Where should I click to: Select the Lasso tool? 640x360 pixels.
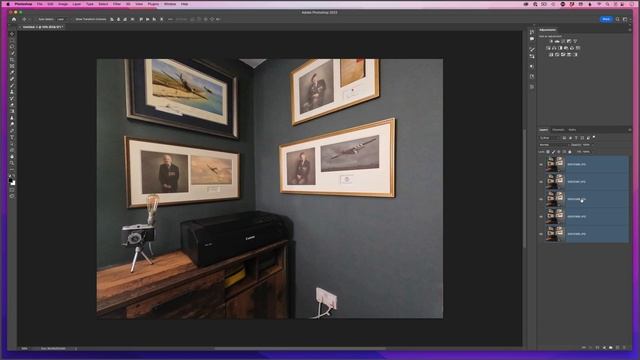12,47
